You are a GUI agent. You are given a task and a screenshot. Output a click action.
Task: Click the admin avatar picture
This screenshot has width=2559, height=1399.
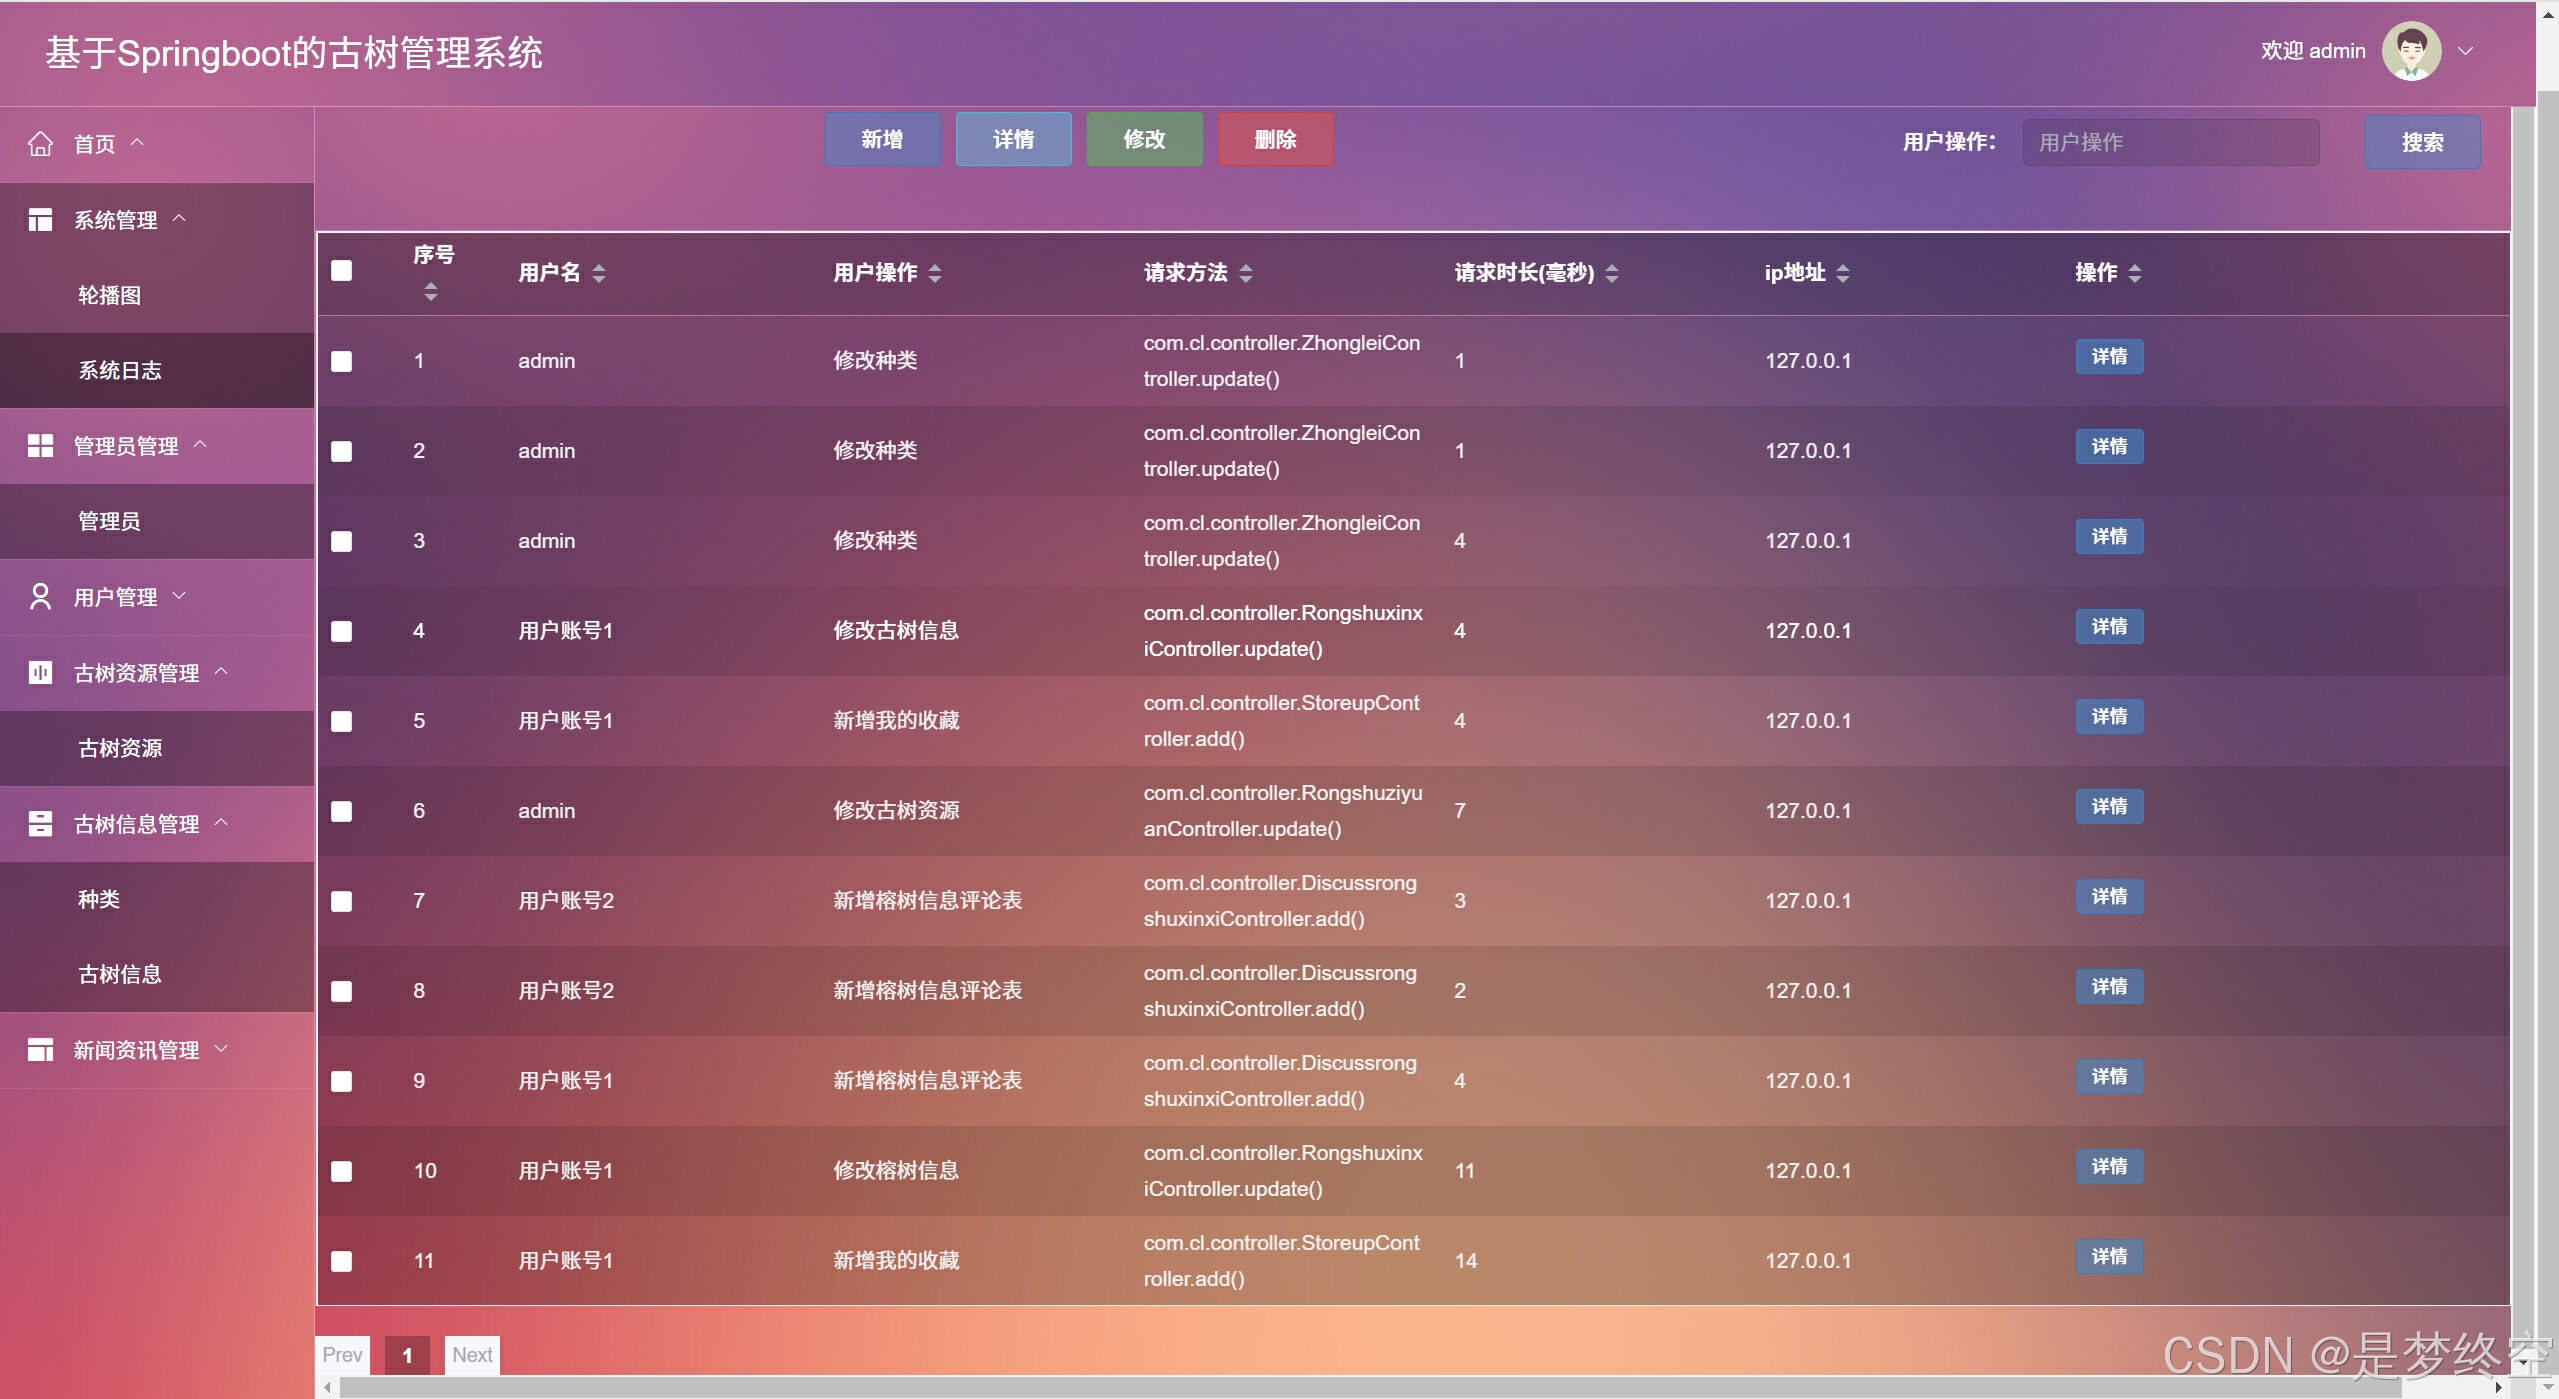(x=2411, y=51)
